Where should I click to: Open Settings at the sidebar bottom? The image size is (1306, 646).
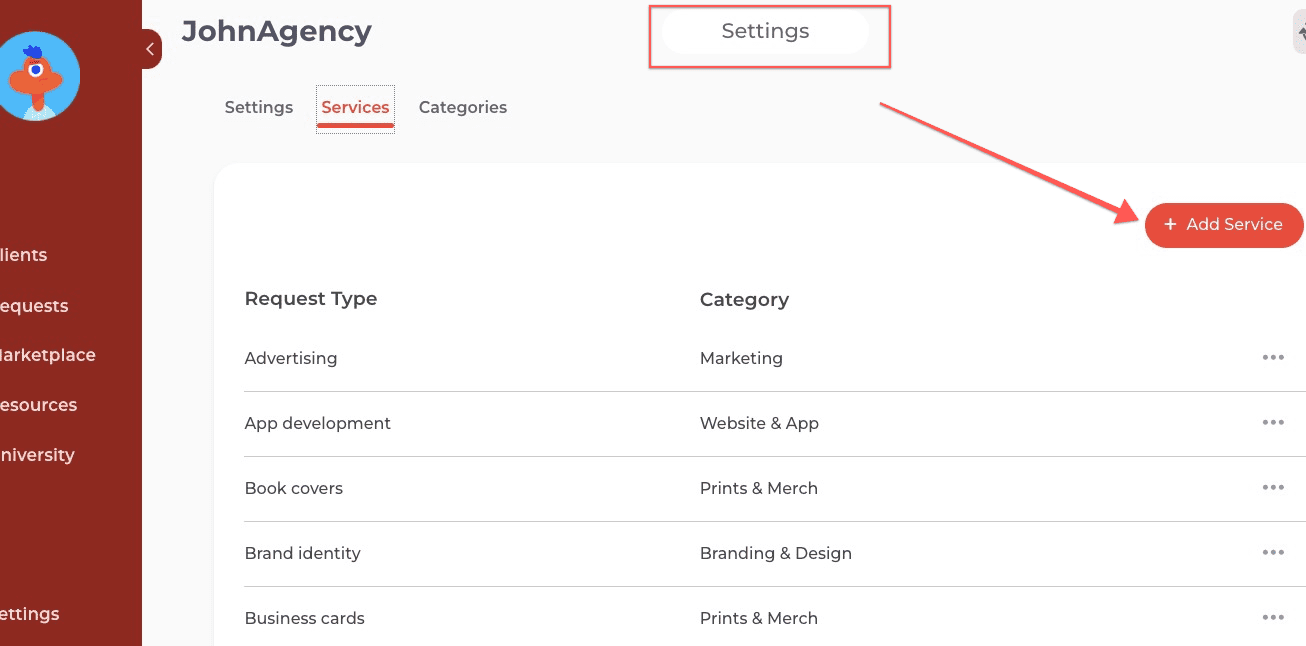(30, 614)
